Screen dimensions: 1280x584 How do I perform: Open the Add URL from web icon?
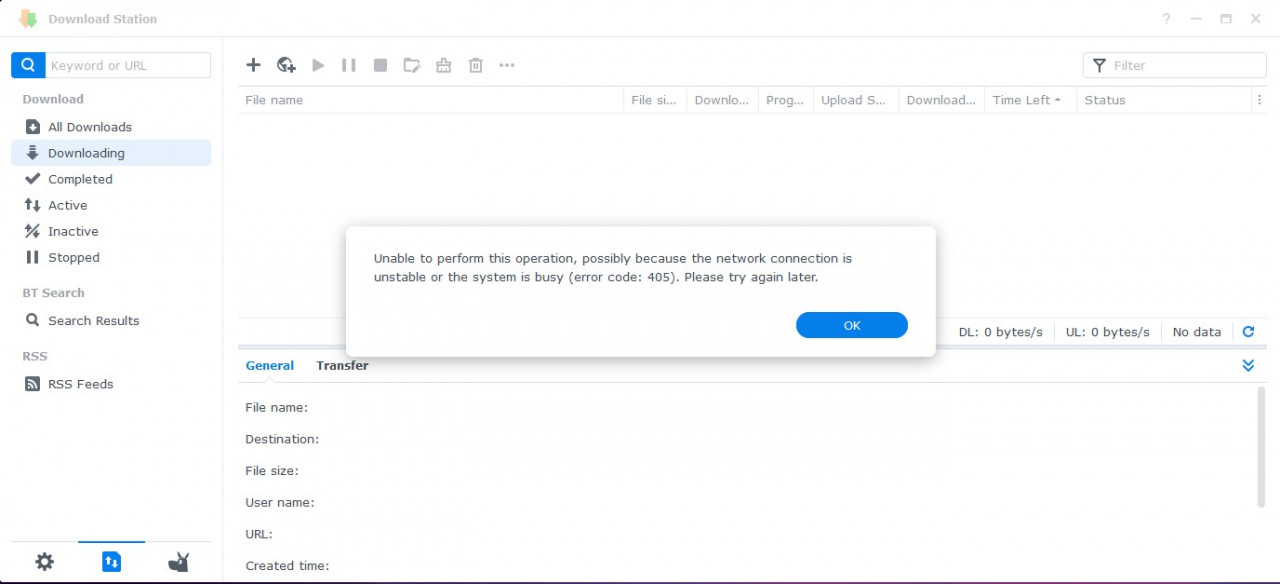(x=286, y=65)
